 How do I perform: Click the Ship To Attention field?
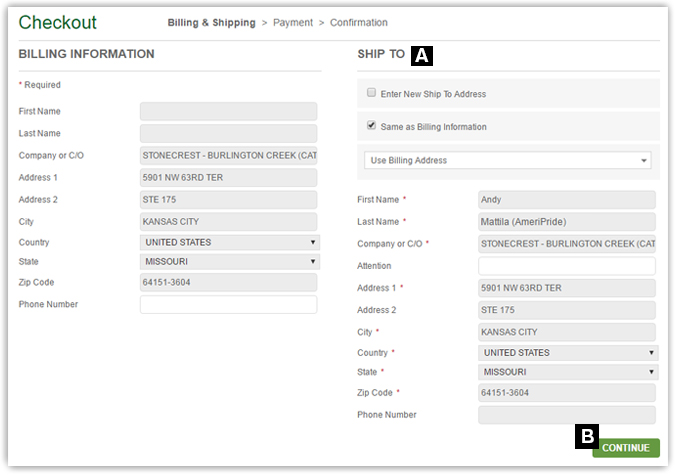[567, 266]
